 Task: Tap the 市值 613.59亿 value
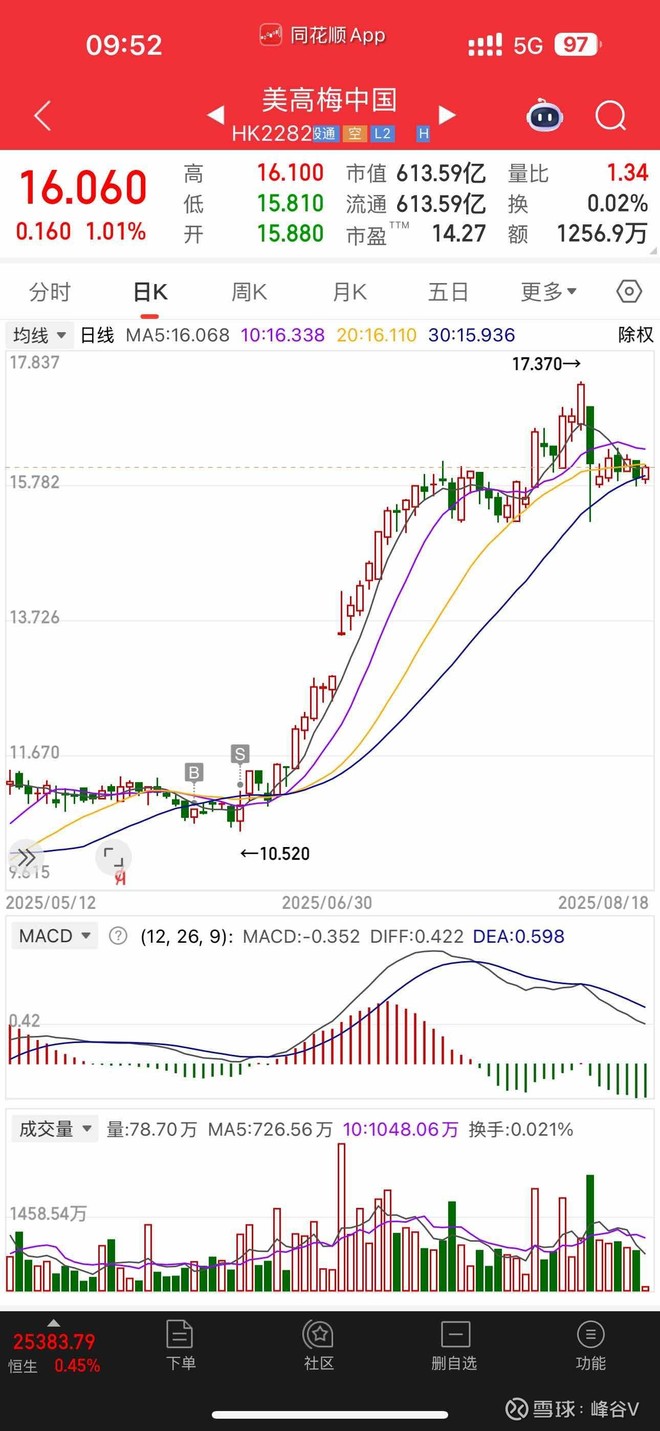pos(441,174)
